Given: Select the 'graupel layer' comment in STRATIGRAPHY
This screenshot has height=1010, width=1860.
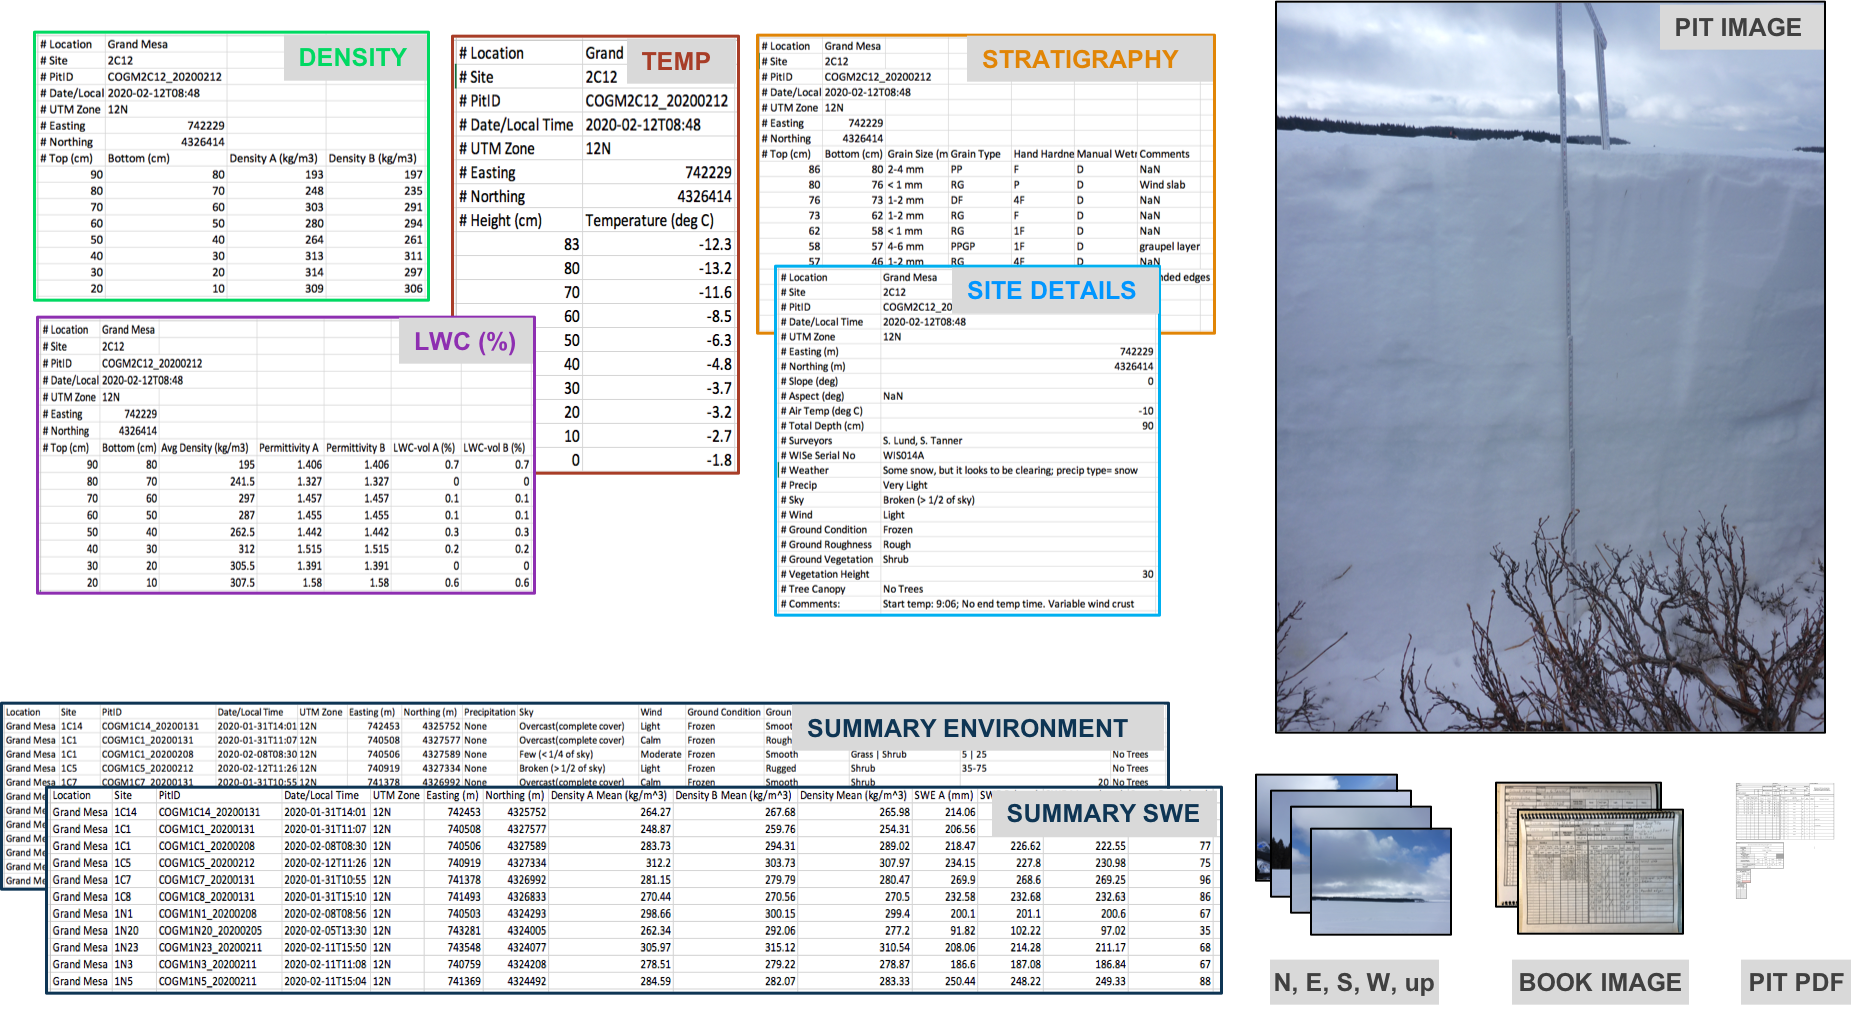Looking at the screenshot, I should tap(1169, 246).
